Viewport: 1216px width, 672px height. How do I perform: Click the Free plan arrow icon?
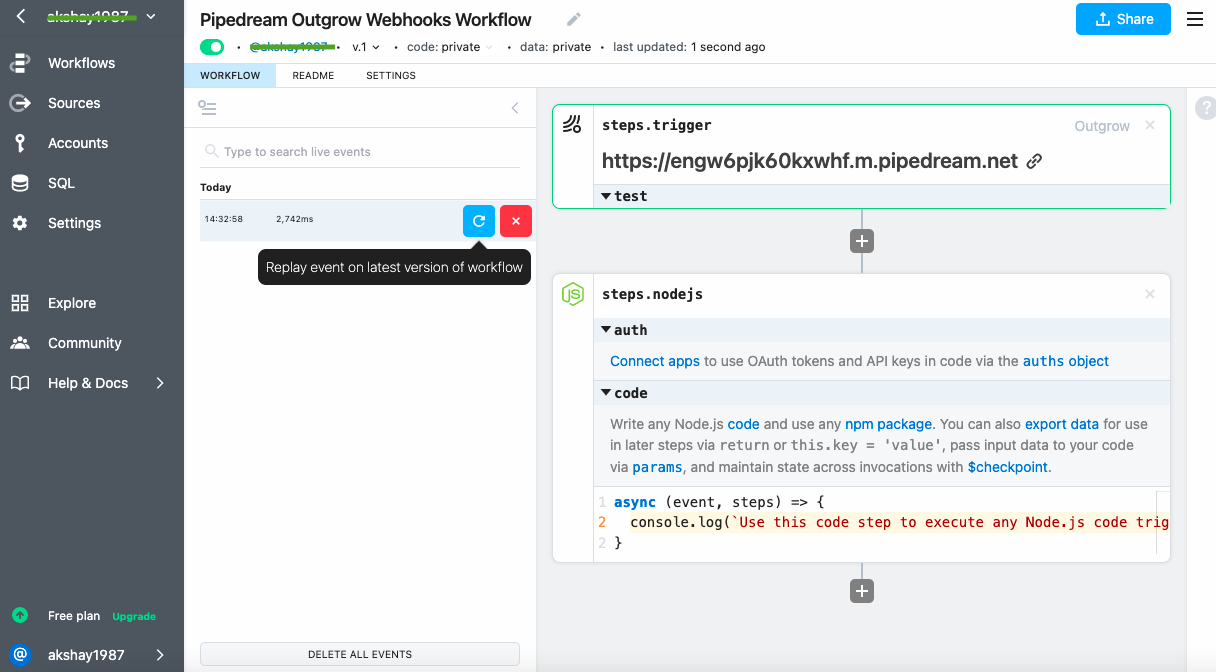[20, 615]
